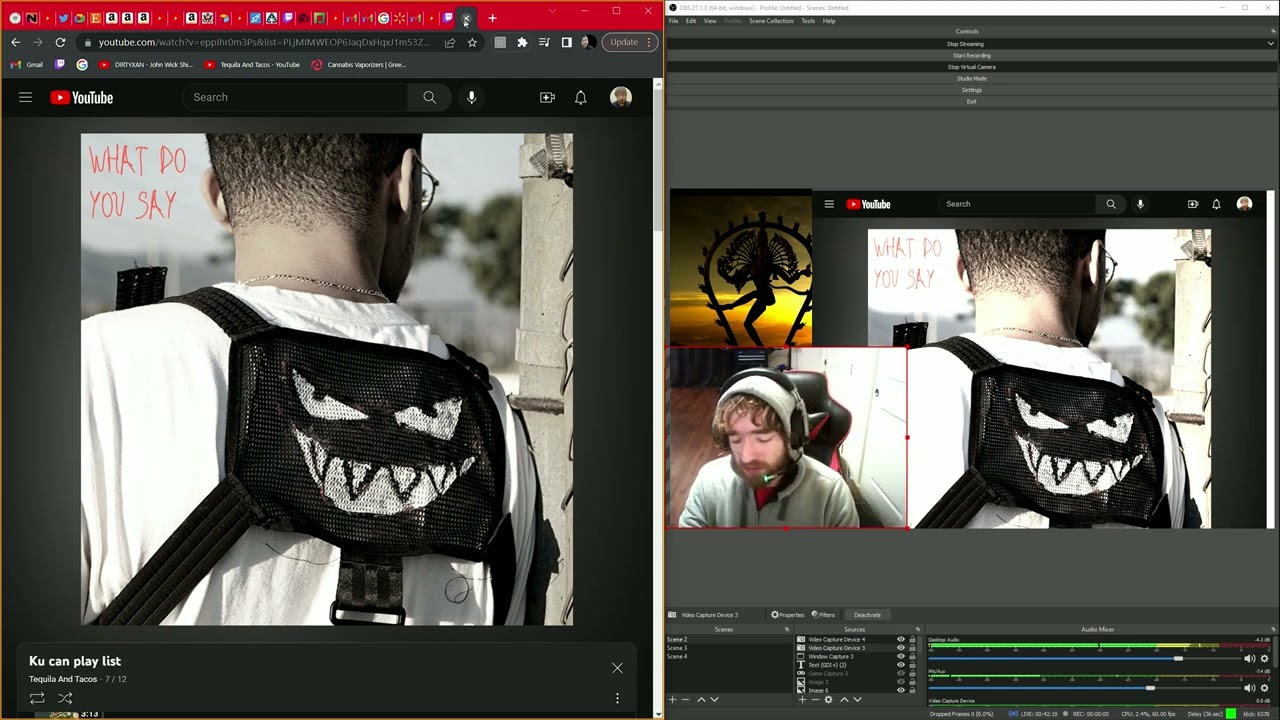The width and height of the screenshot is (1280, 720).
Task: Close the Ku can play list panel
Action: [x=617, y=668]
